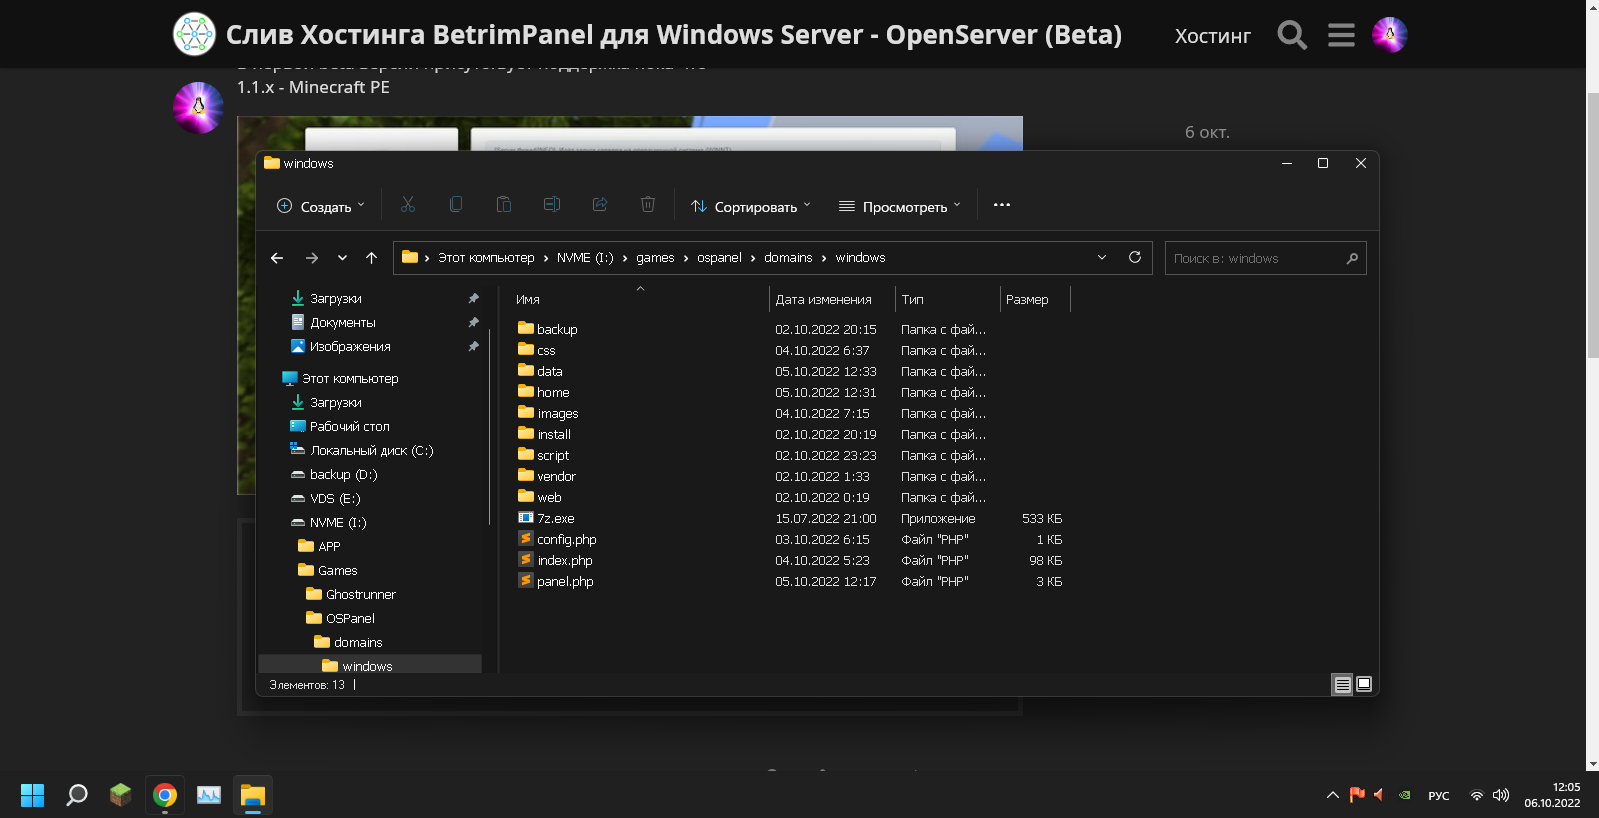Go up one folder level

point(371,258)
